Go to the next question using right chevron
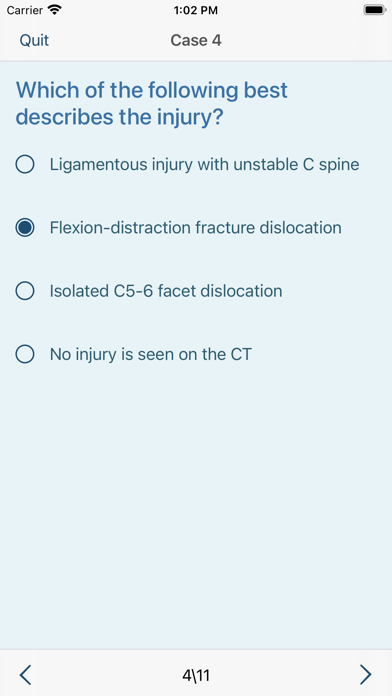Image resolution: width=392 pixels, height=696 pixels. click(365, 675)
